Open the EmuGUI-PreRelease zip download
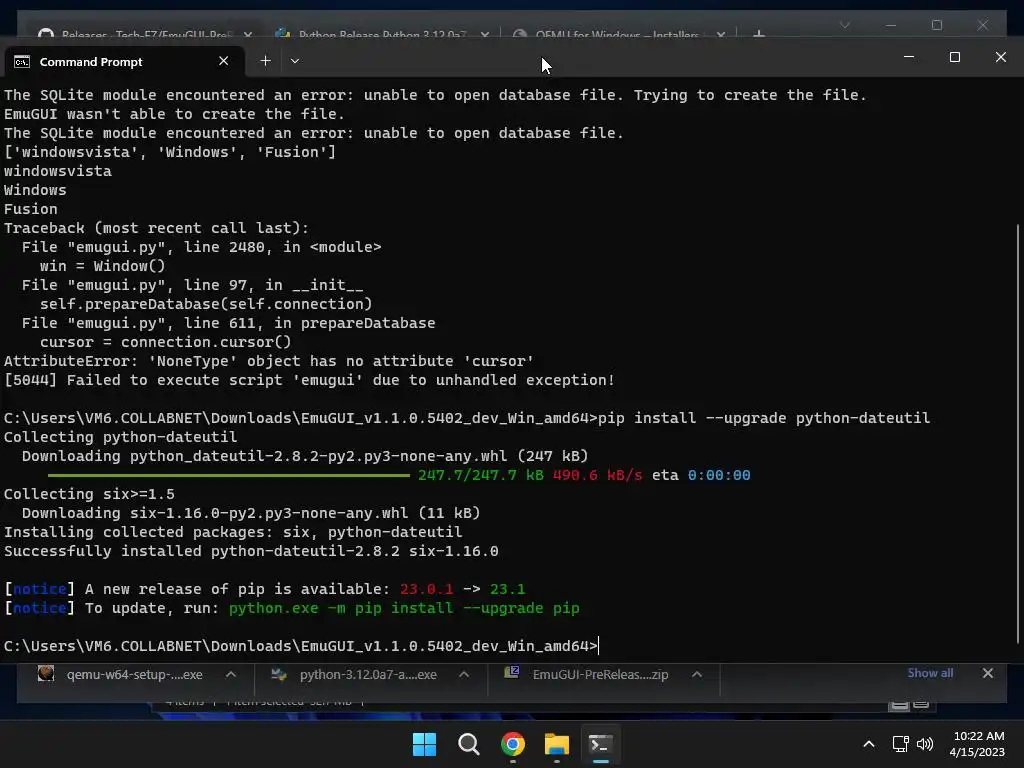This screenshot has height=768, width=1024. pyautogui.click(x=600, y=675)
